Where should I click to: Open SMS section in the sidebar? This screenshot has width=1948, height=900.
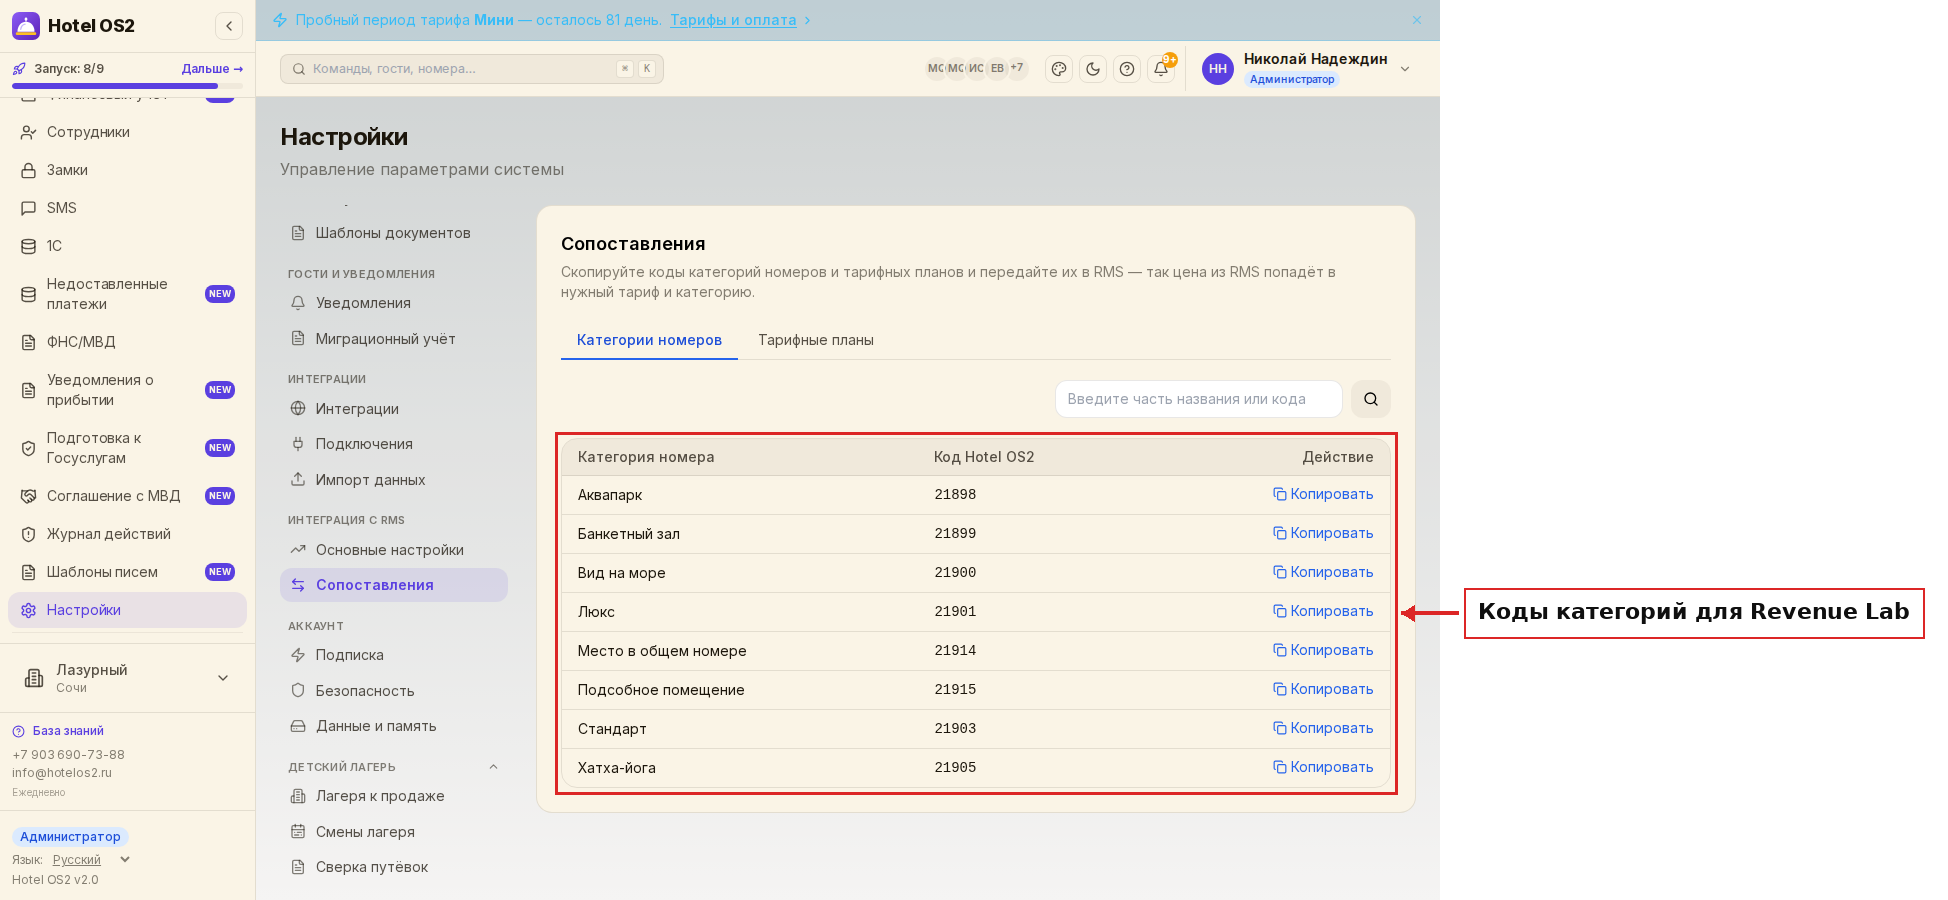point(128,208)
